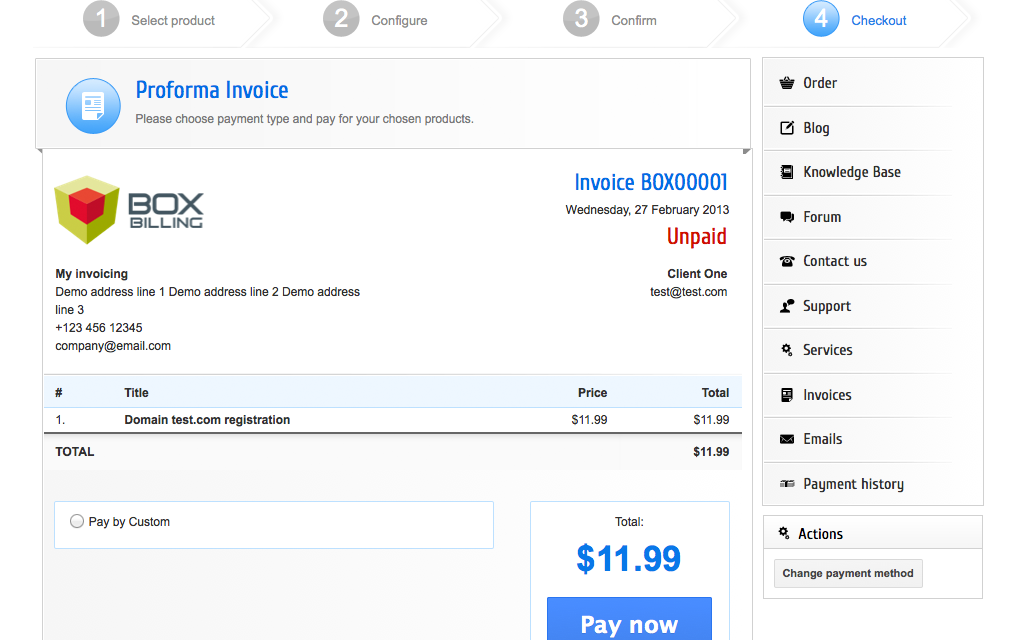The image size is (1024, 640).
Task: Click the Support person icon
Action: tap(786, 306)
